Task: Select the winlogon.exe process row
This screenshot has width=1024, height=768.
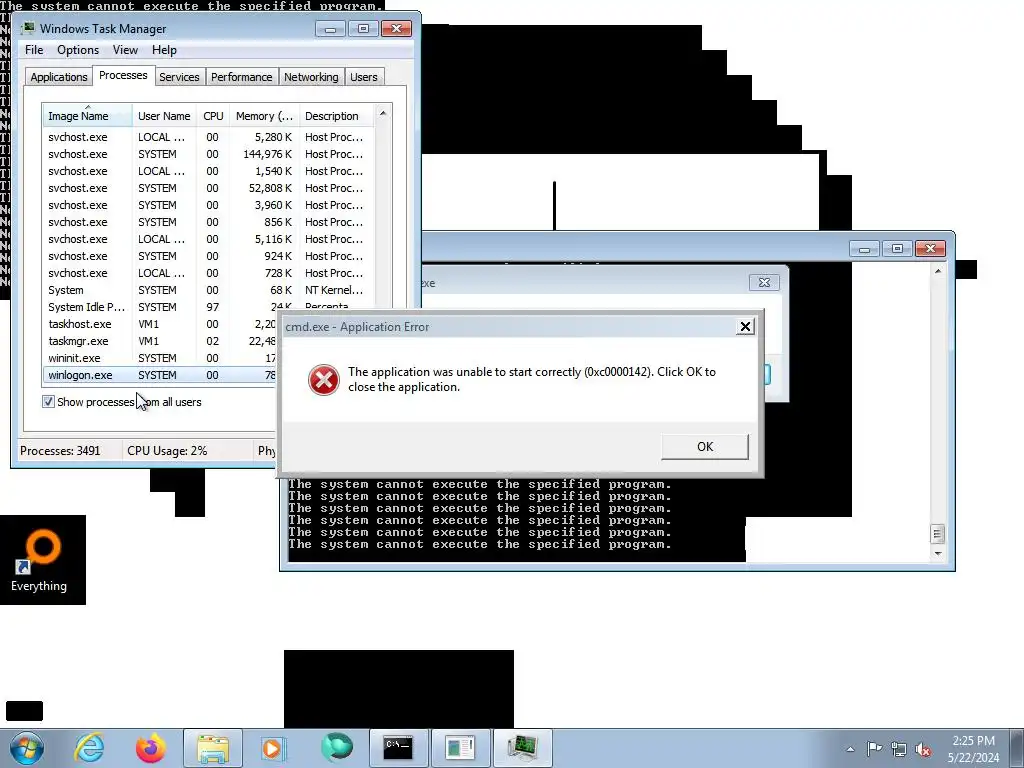Action: (x=160, y=375)
